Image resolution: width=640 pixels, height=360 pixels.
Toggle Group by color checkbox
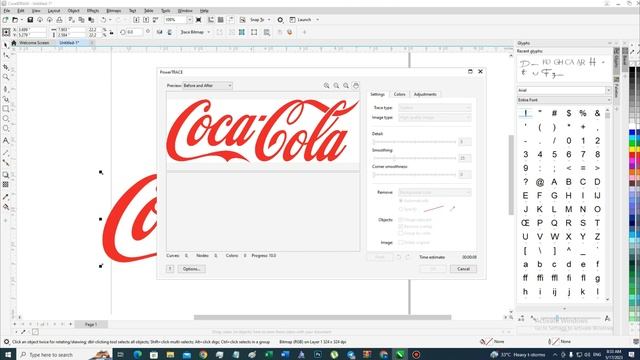point(401,233)
